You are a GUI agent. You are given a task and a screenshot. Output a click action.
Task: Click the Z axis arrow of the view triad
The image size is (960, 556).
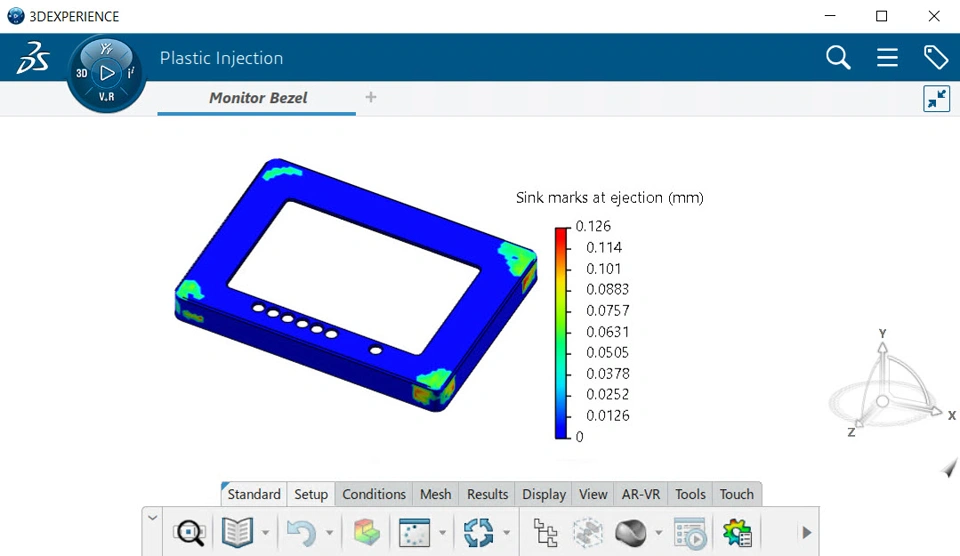(858, 423)
